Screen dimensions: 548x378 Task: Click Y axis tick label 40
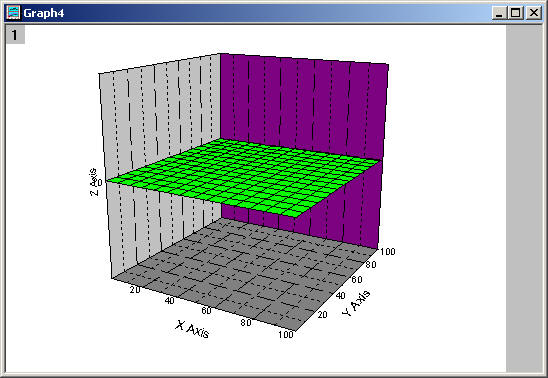pos(340,296)
